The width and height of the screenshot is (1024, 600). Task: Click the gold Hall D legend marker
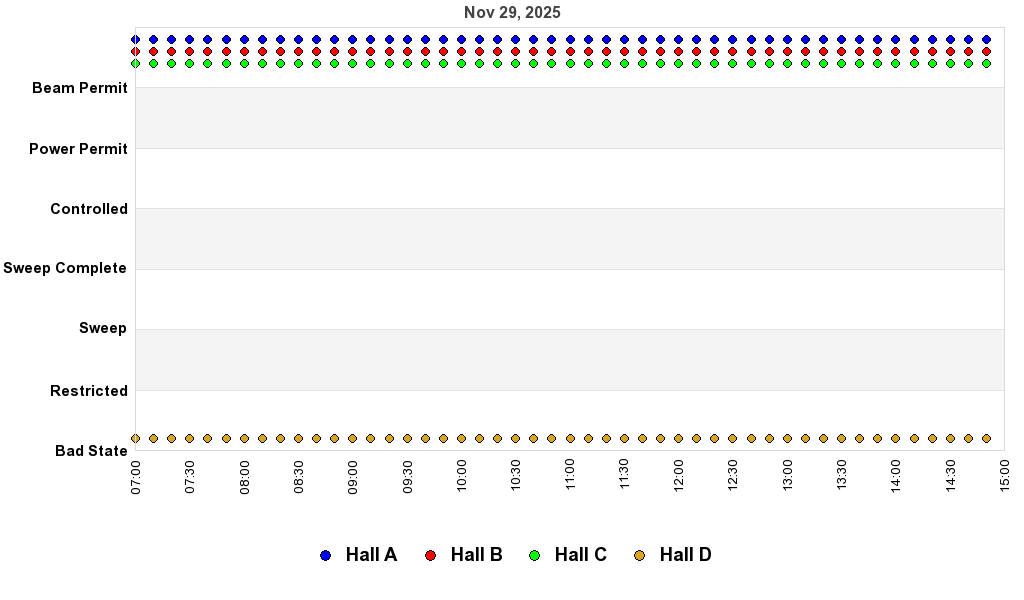[x=639, y=555]
